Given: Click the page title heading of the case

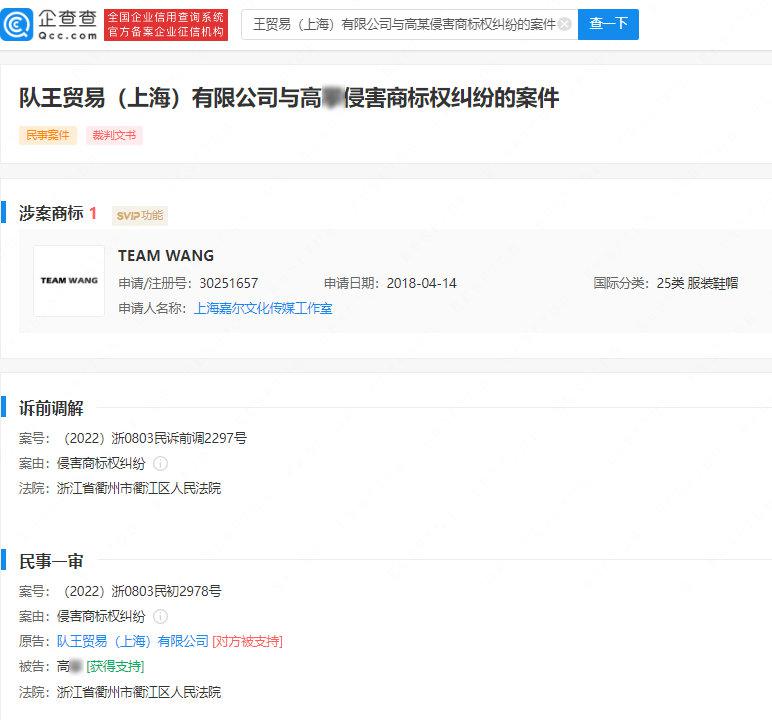Looking at the screenshot, I should pos(289,98).
